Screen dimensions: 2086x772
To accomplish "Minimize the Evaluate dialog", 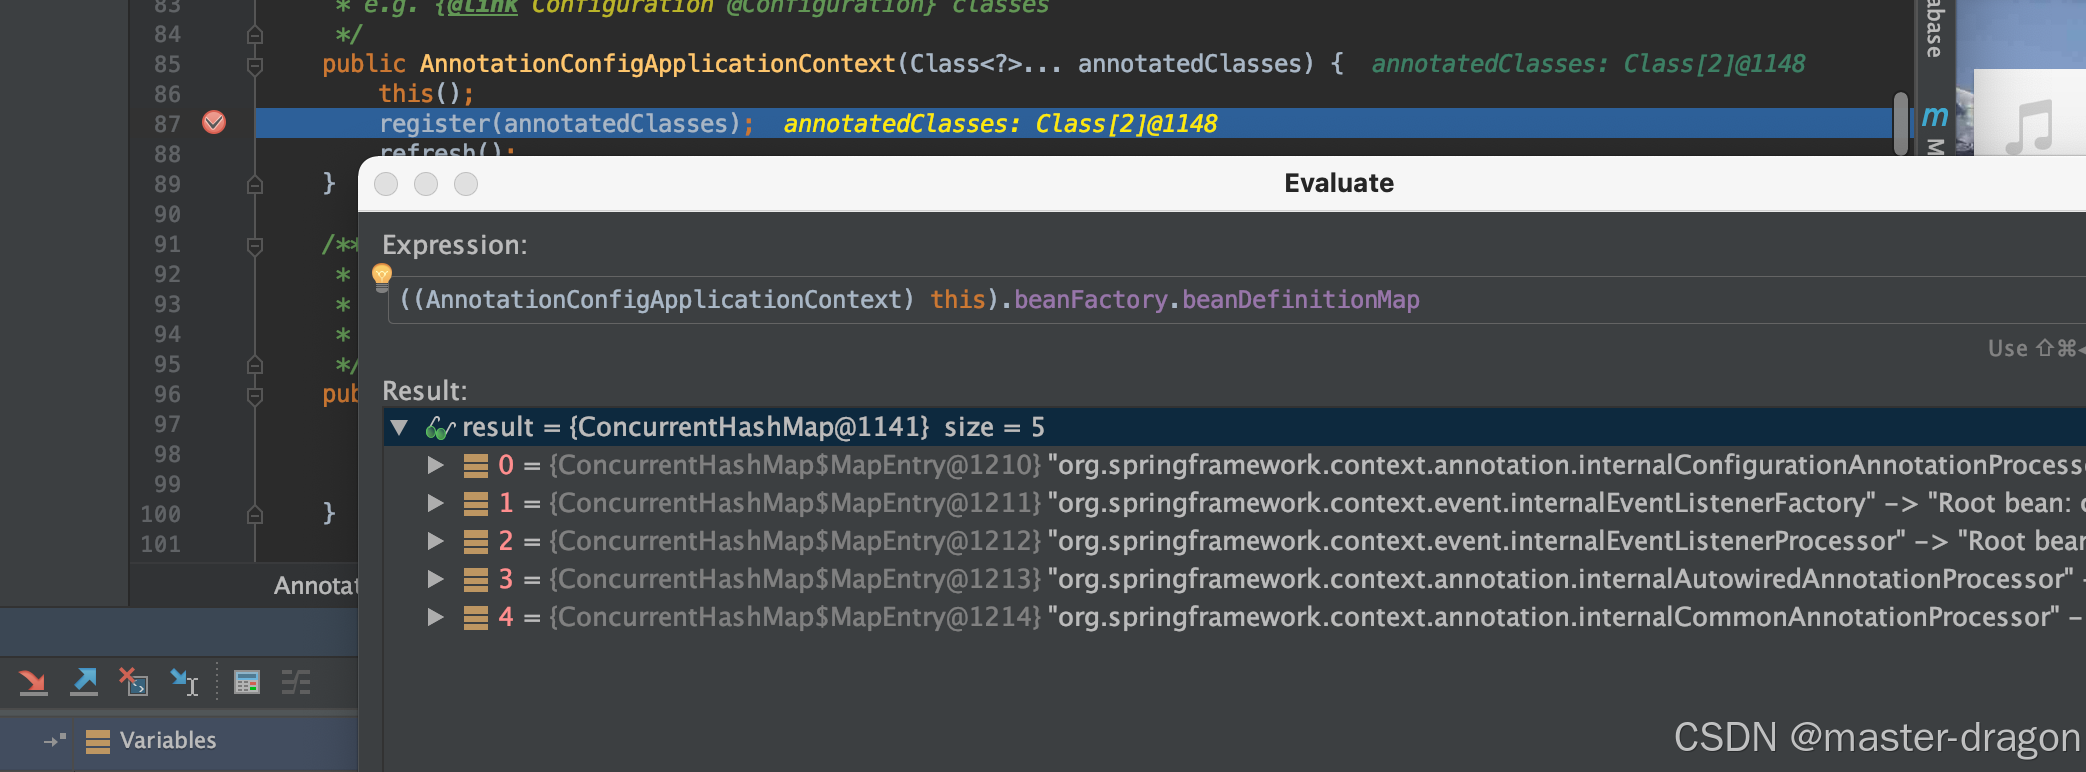I will 426,184.
